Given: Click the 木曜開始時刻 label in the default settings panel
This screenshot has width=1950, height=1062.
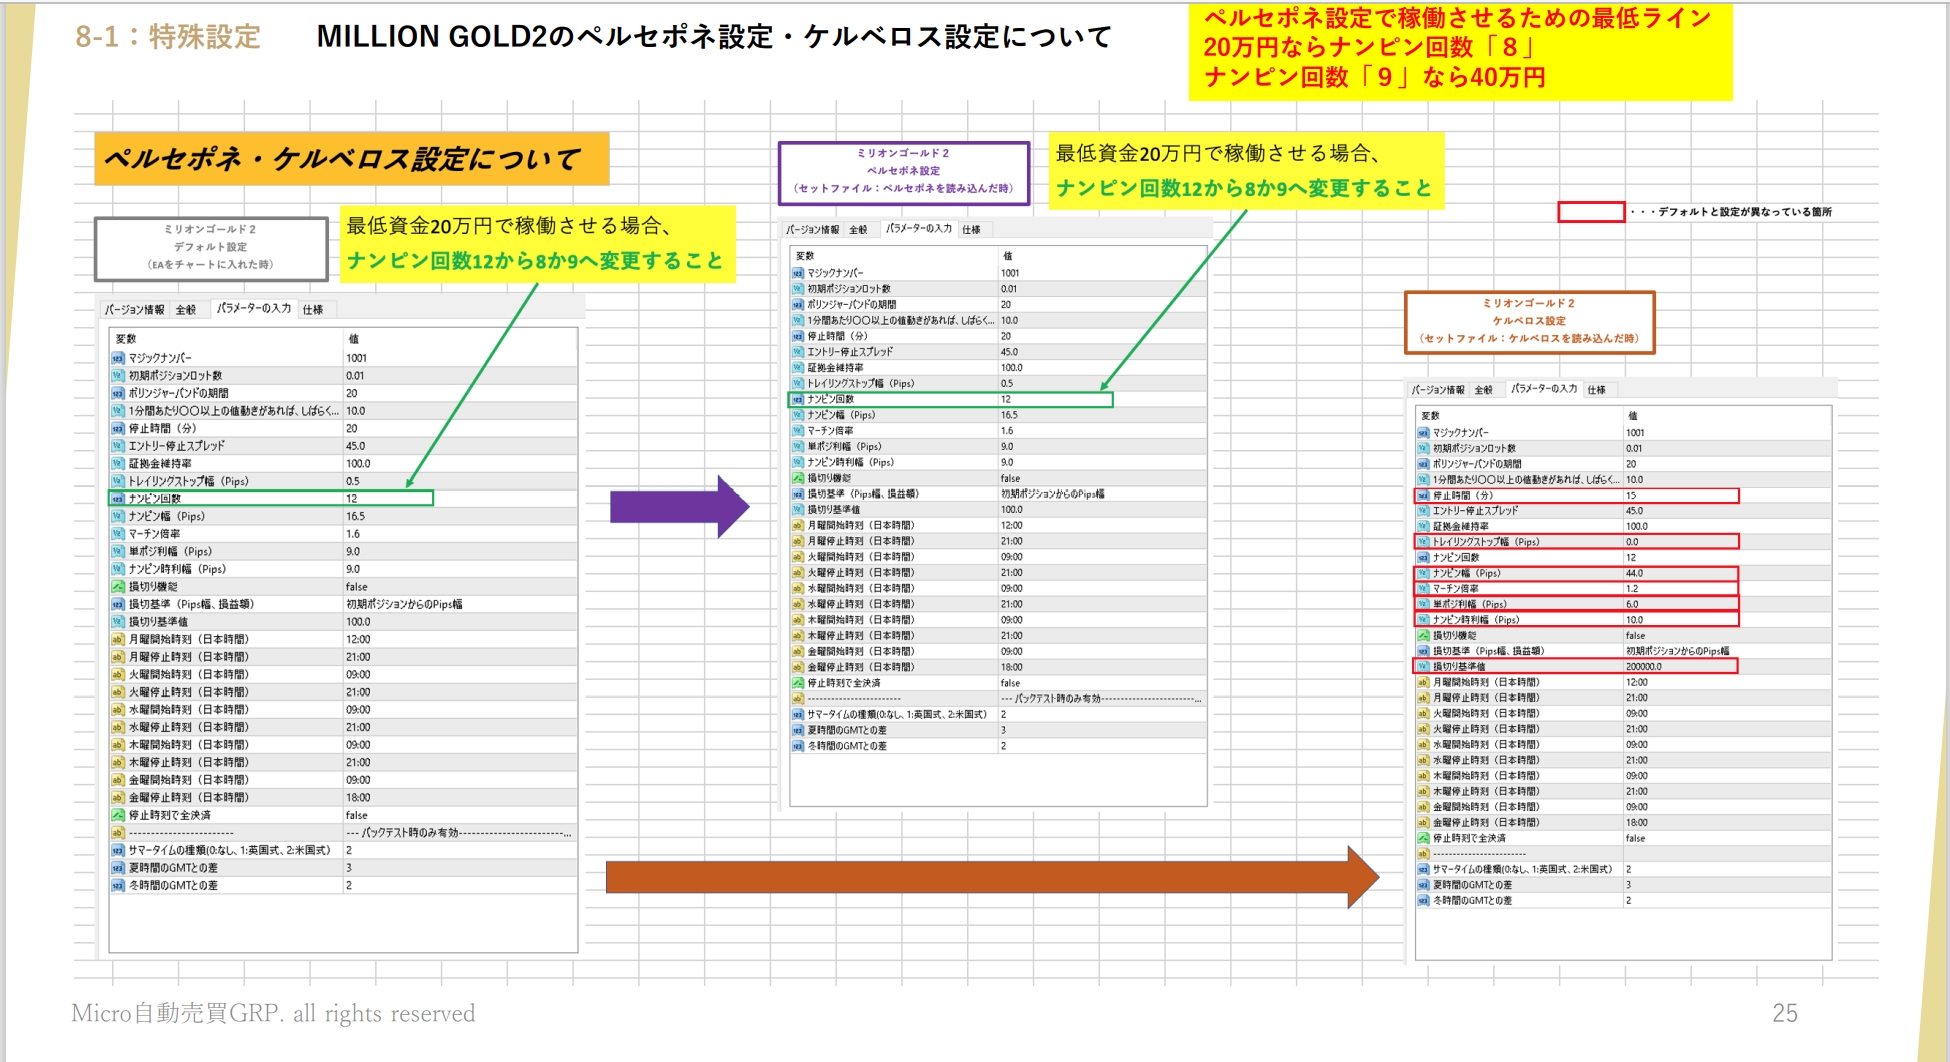Looking at the screenshot, I should [189, 745].
